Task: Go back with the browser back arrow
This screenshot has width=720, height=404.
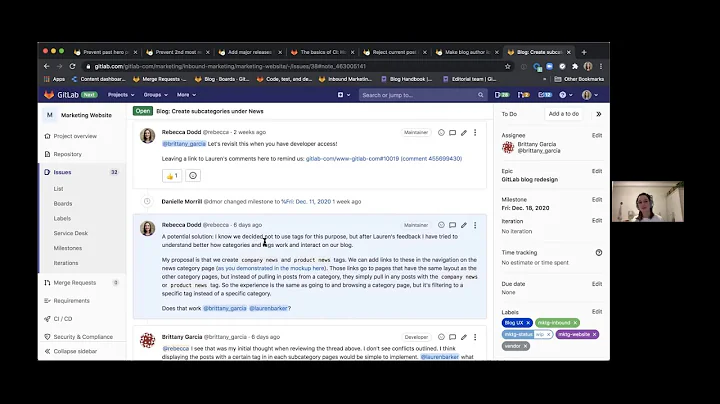Action: pos(46,66)
